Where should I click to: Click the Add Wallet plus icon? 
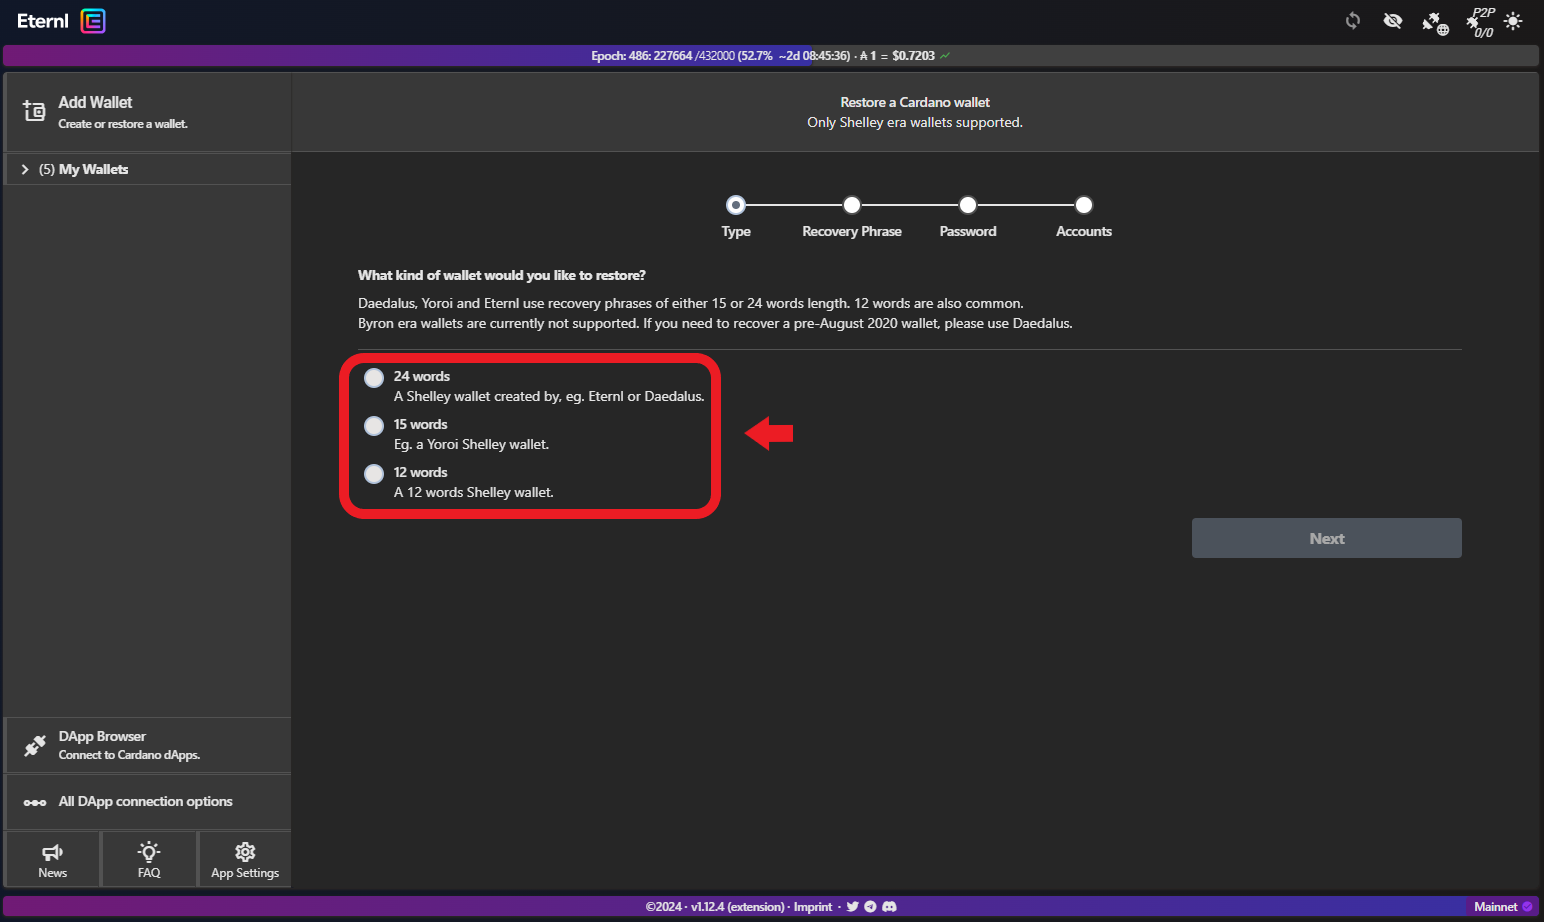[x=34, y=111]
